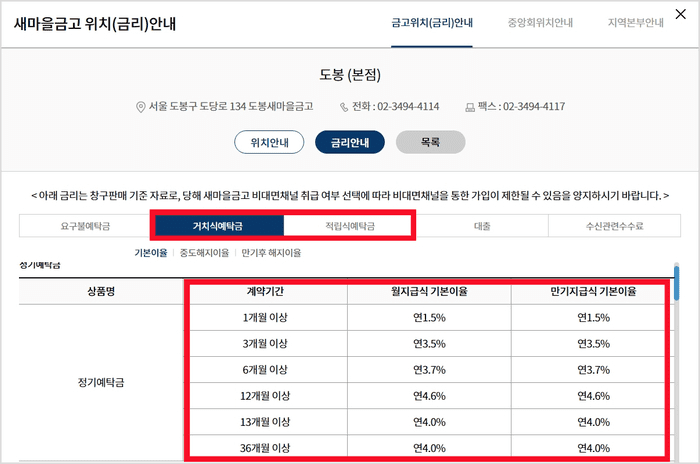700x464 pixels.
Task: Click the 정기예탁금 product name cell
Action: coord(101,382)
